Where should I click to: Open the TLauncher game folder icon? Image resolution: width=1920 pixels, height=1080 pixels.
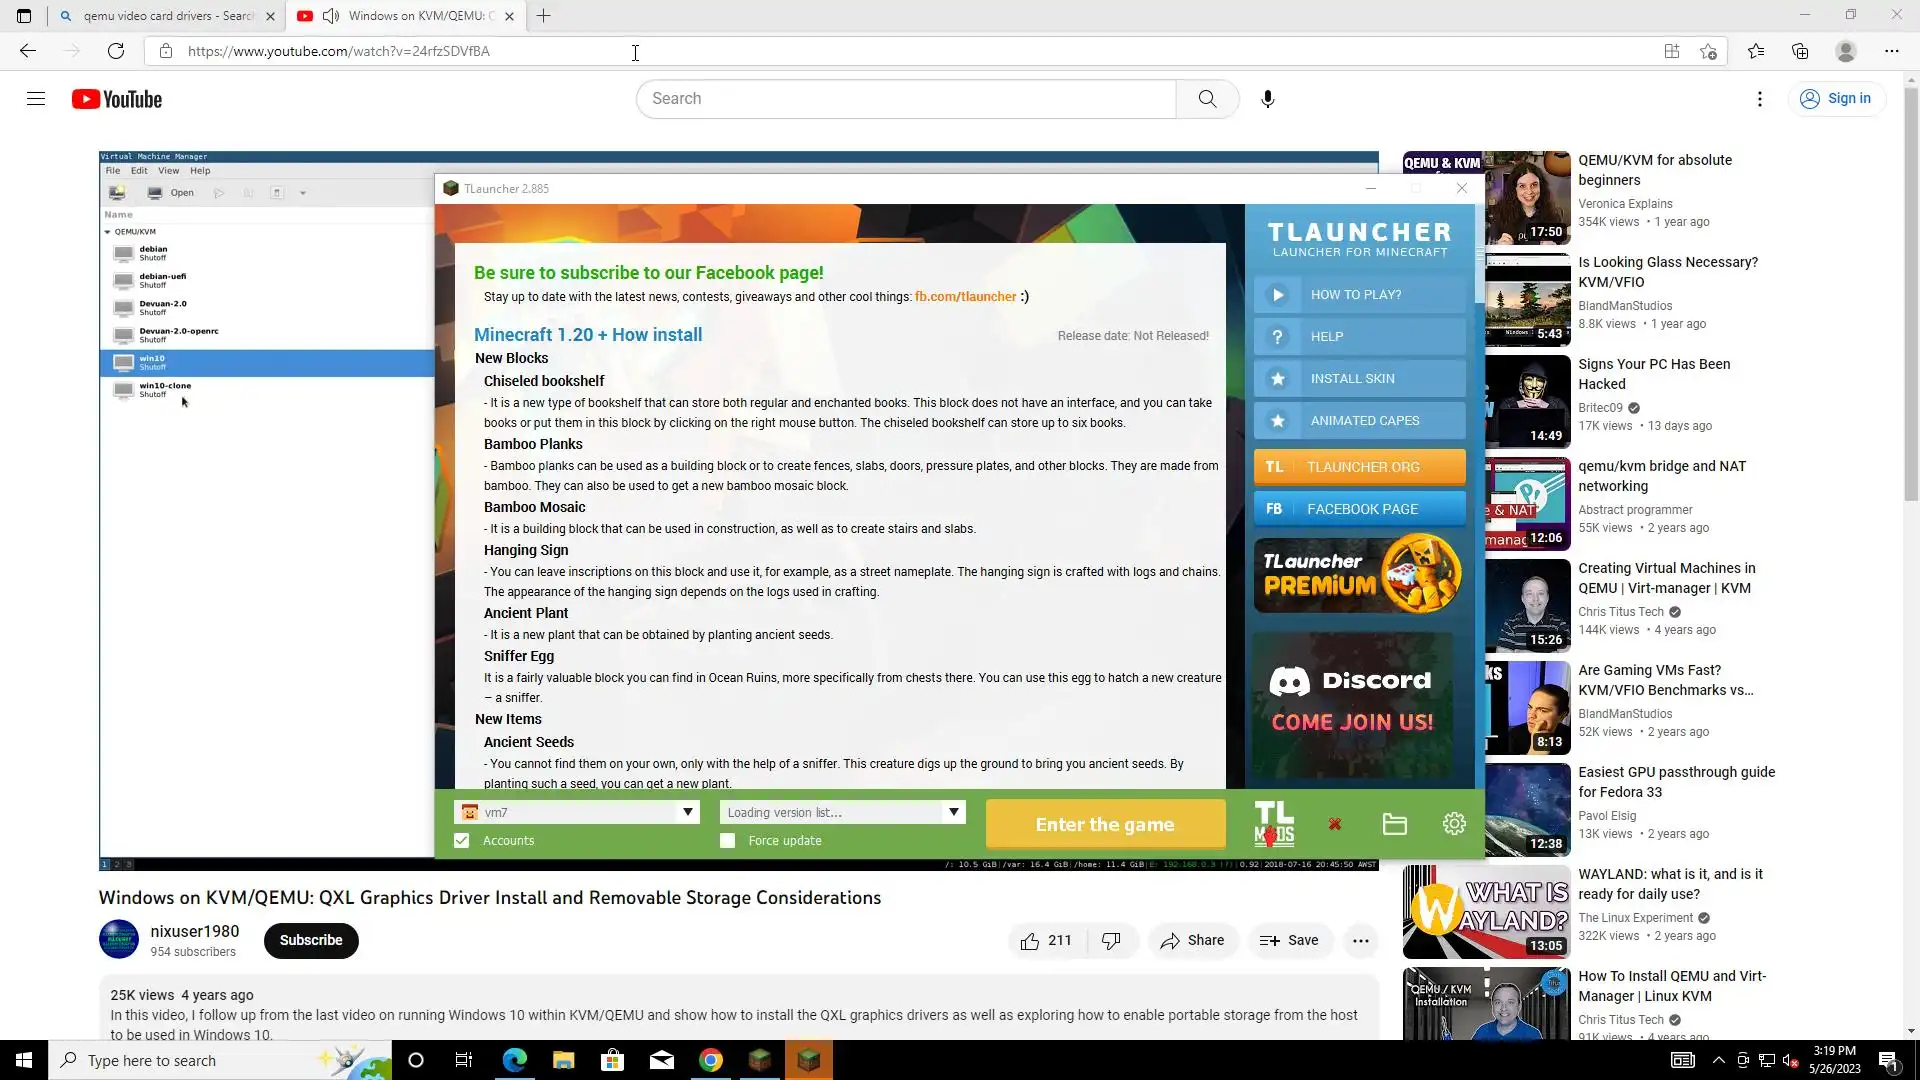1394,824
